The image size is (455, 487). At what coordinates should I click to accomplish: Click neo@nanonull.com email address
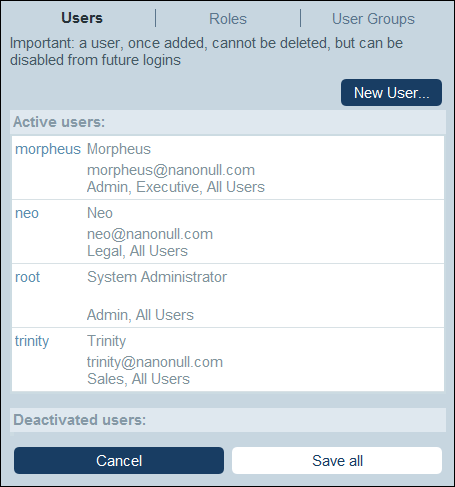click(150, 234)
